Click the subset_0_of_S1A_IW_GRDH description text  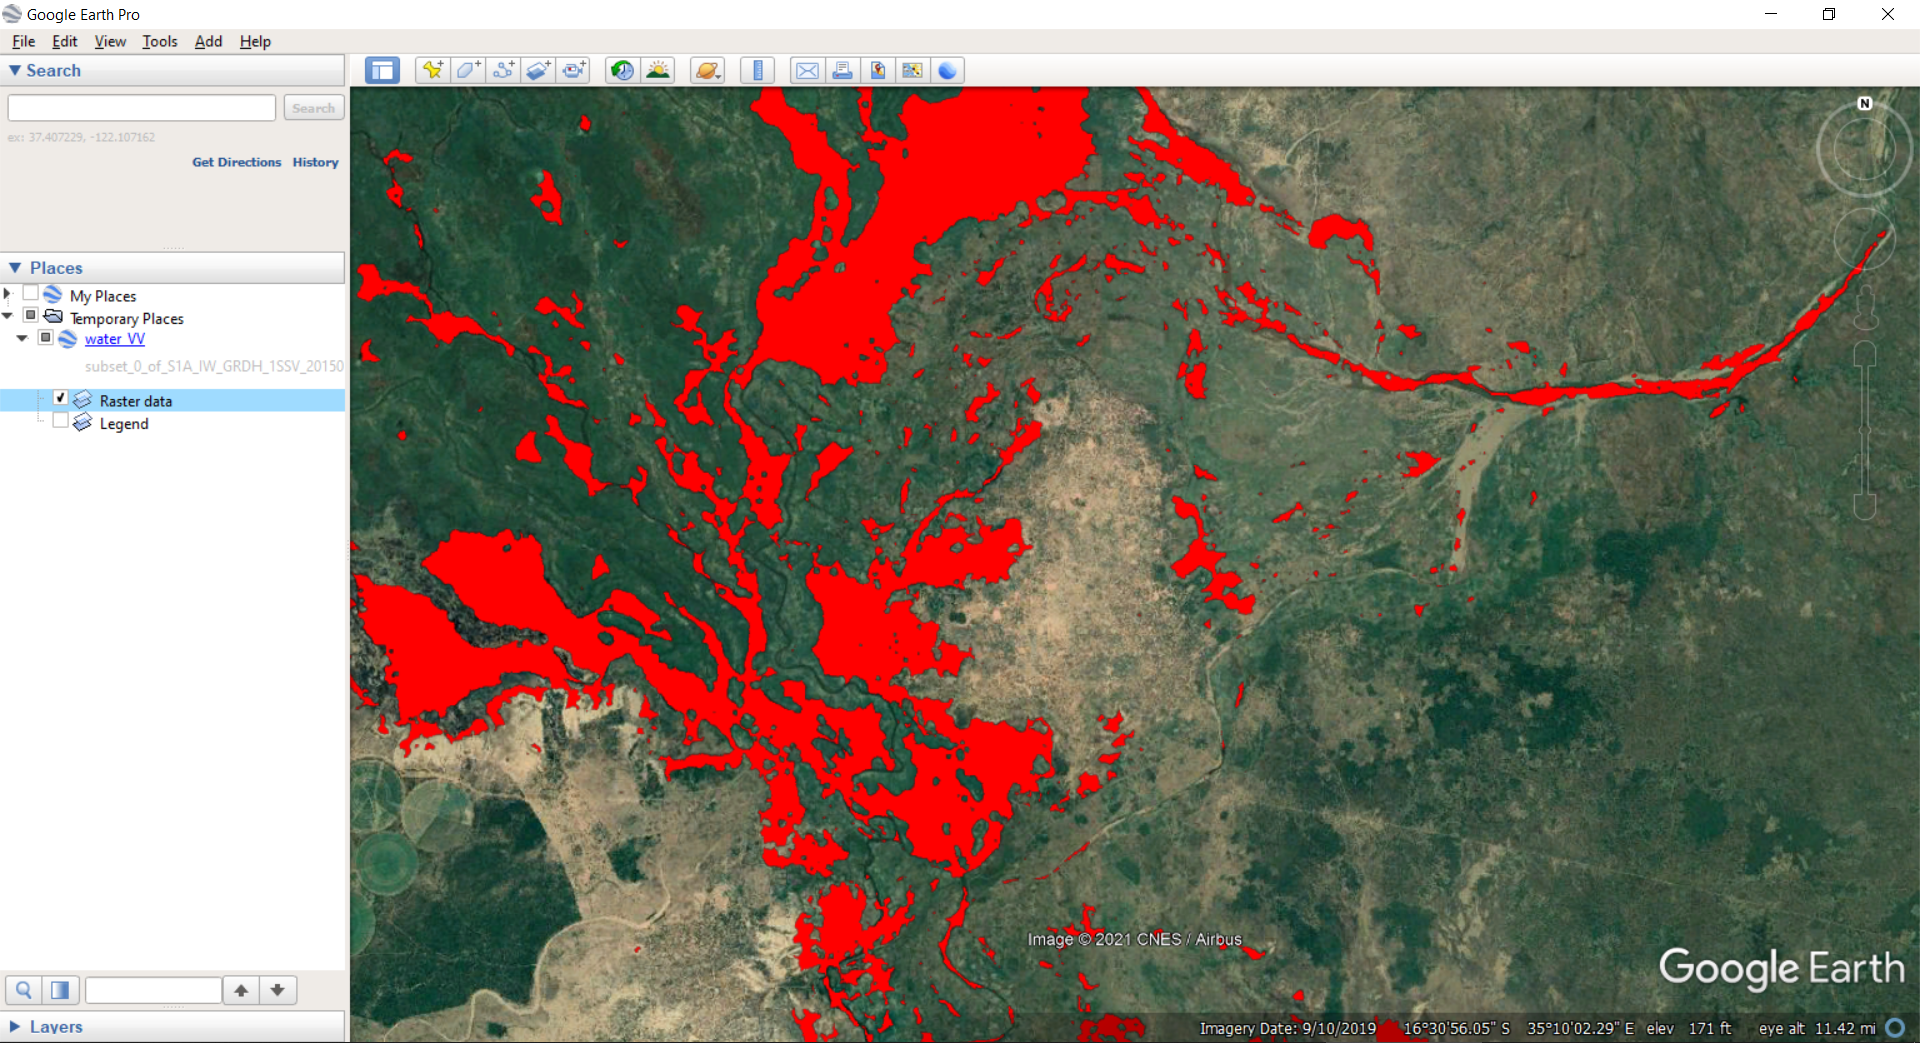tap(214, 366)
